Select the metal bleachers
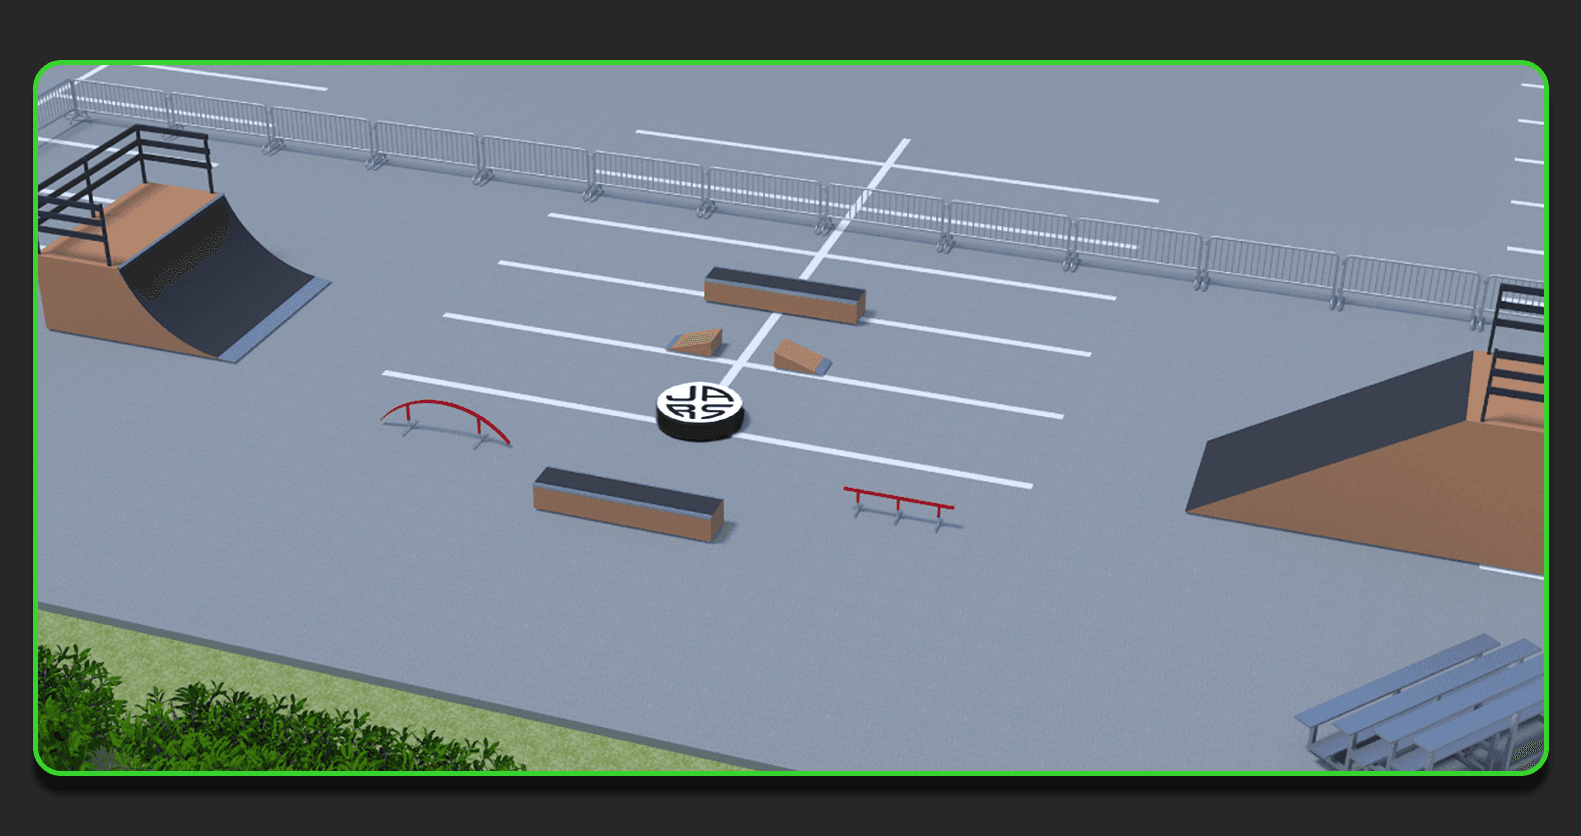1581x836 pixels. [1430, 705]
